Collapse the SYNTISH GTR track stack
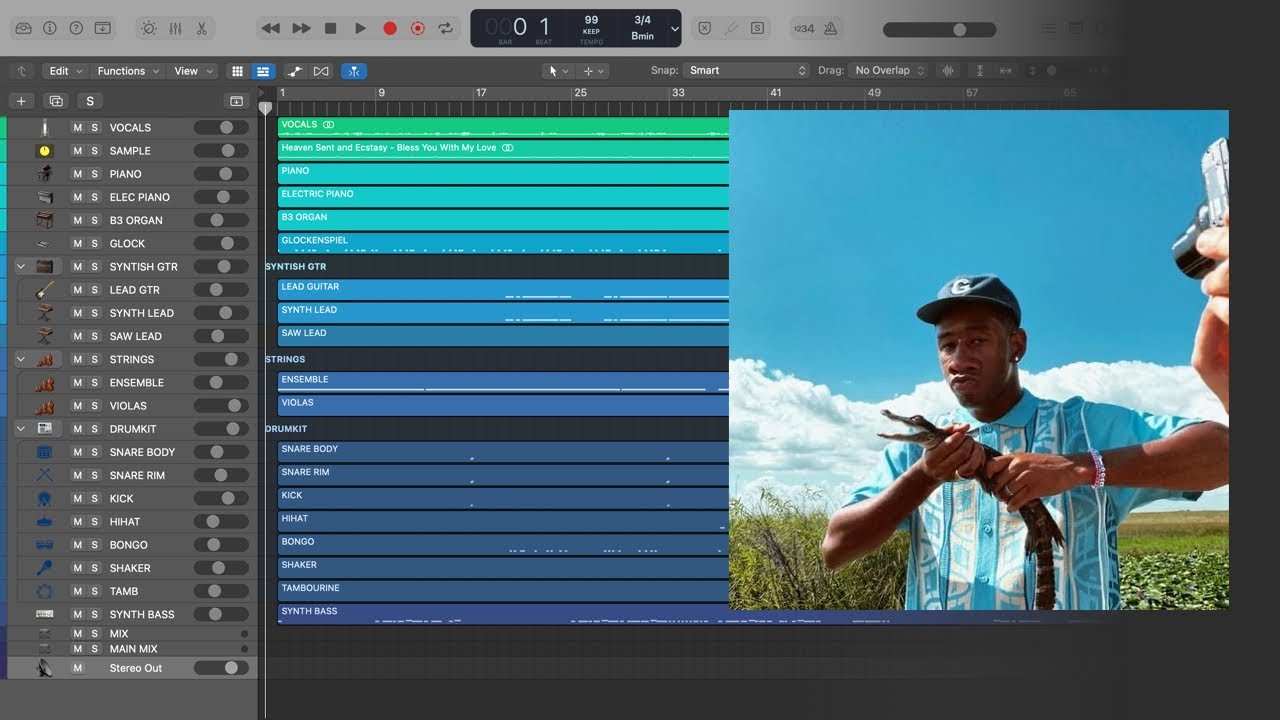Screen dimensions: 1280x720 pos(21,267)
